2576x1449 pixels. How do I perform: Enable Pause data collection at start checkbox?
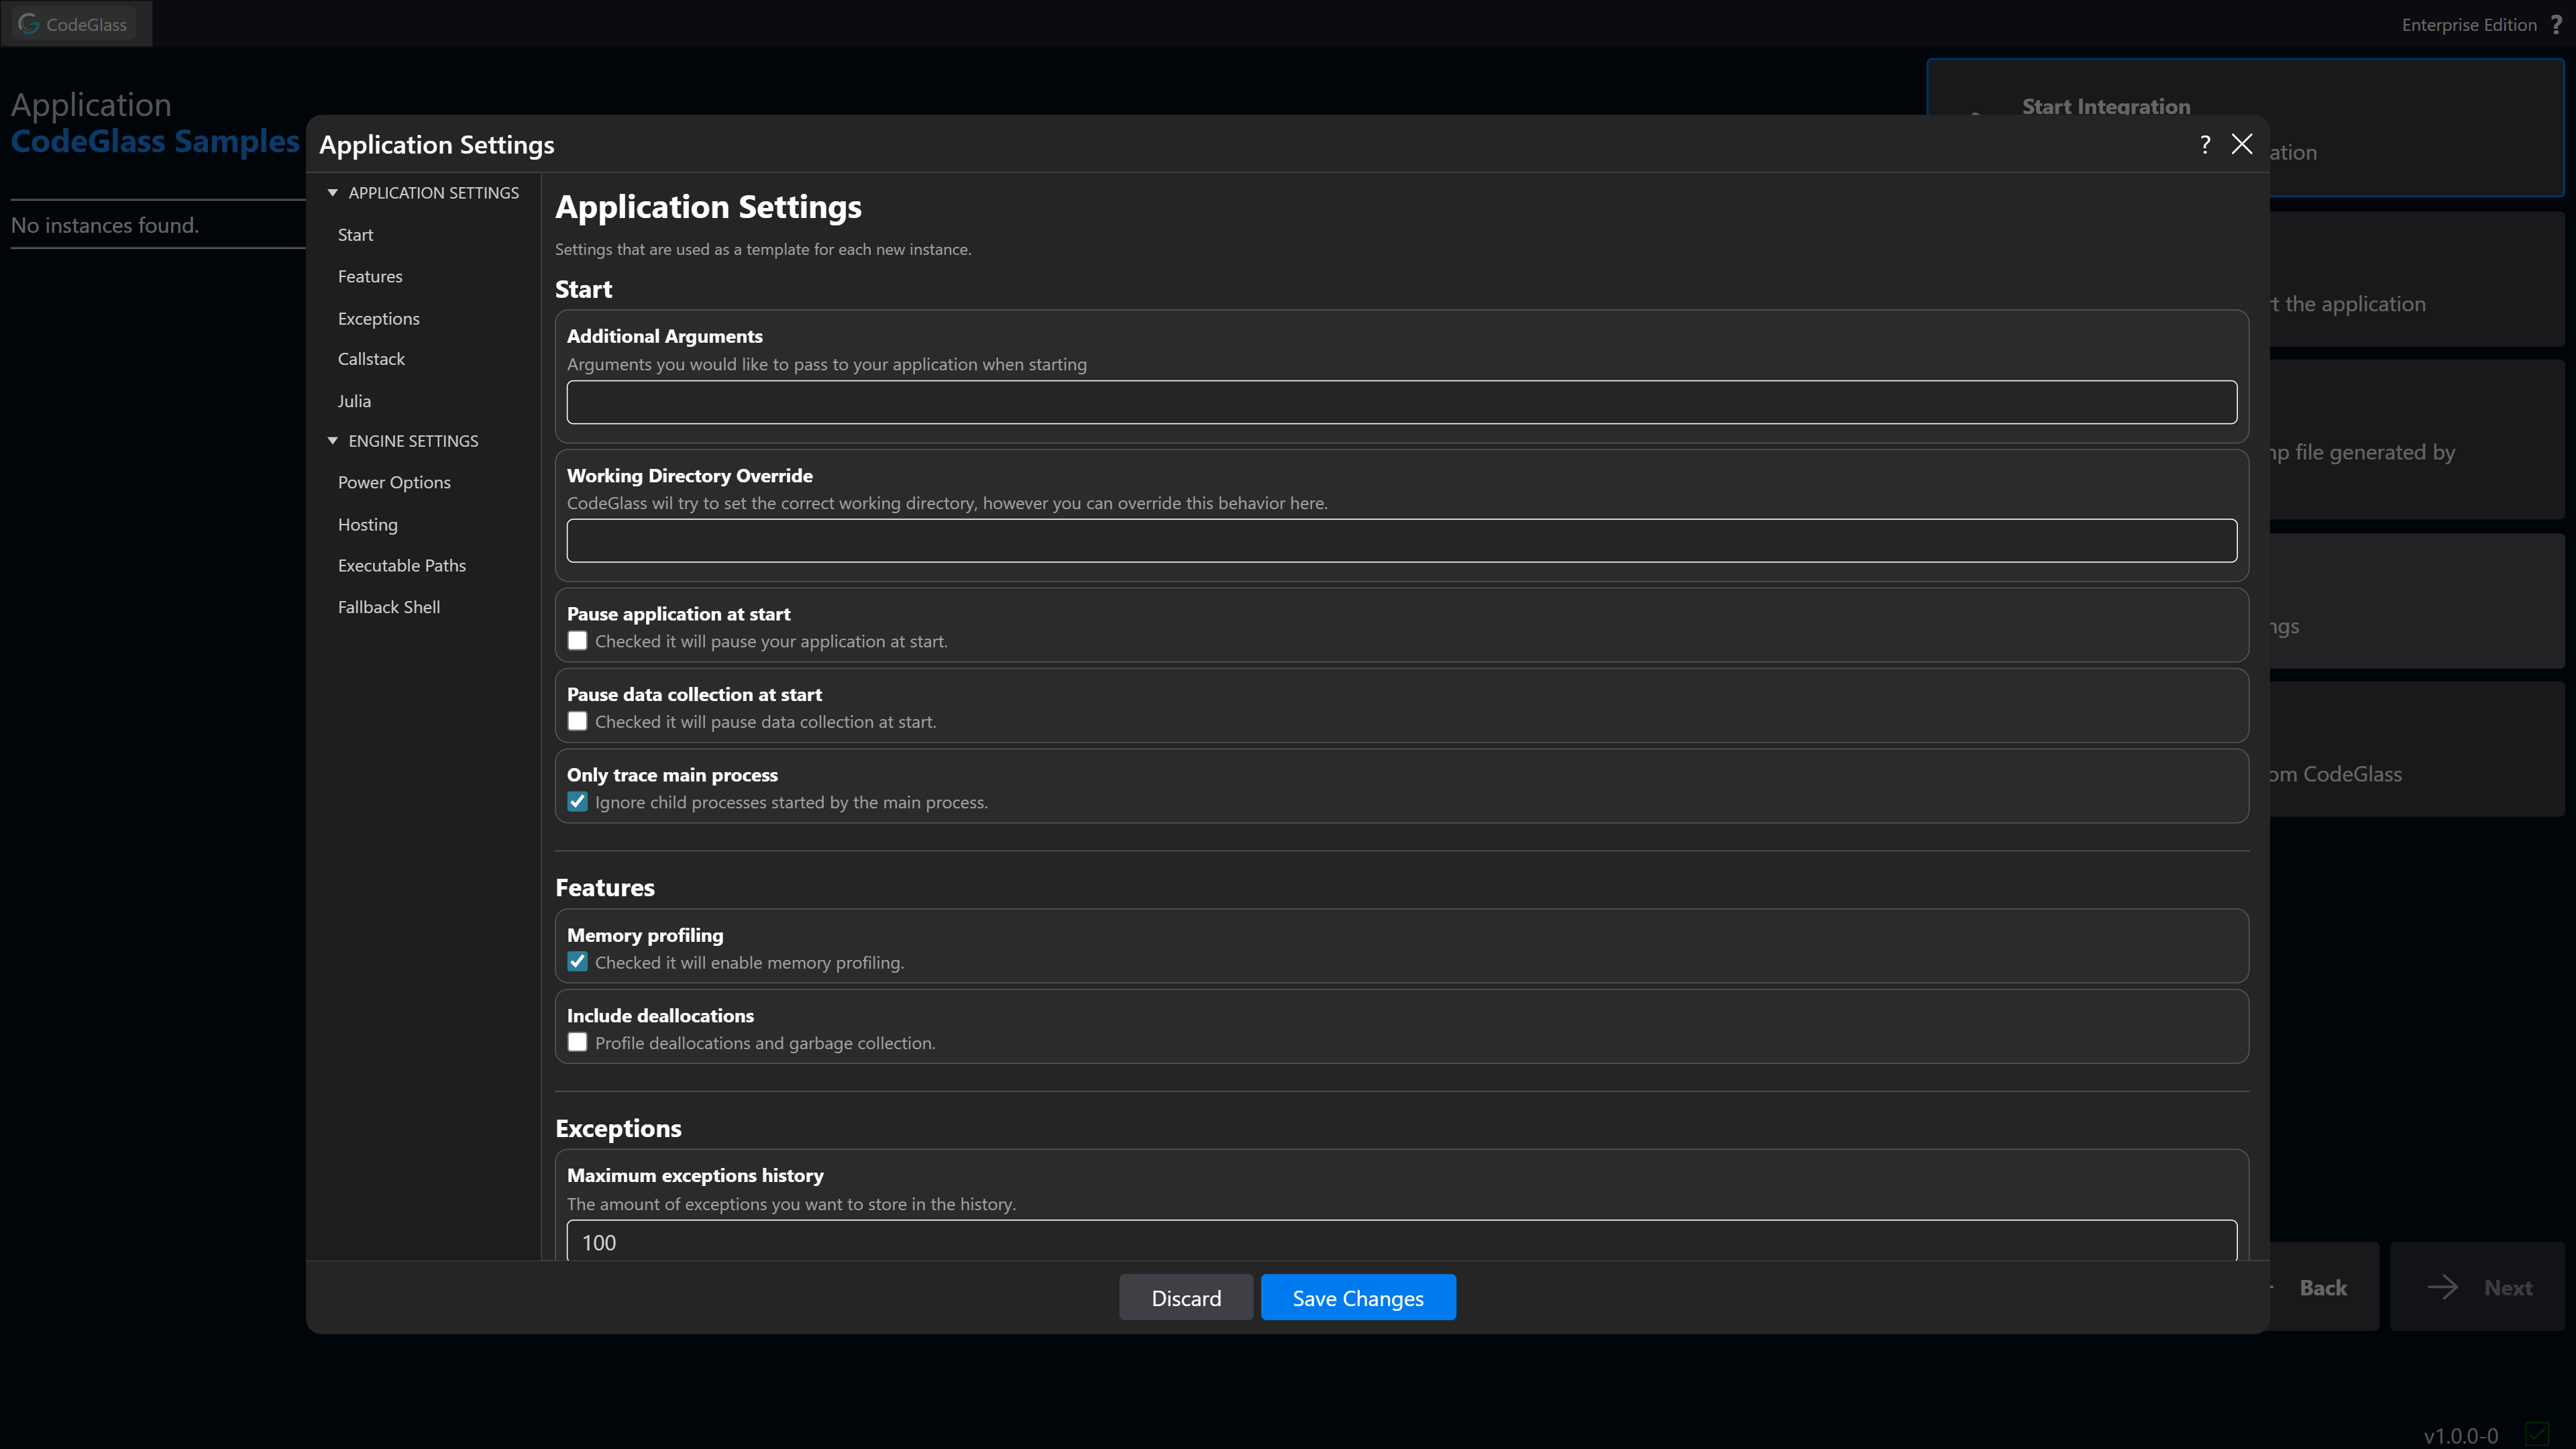(577, 721)
